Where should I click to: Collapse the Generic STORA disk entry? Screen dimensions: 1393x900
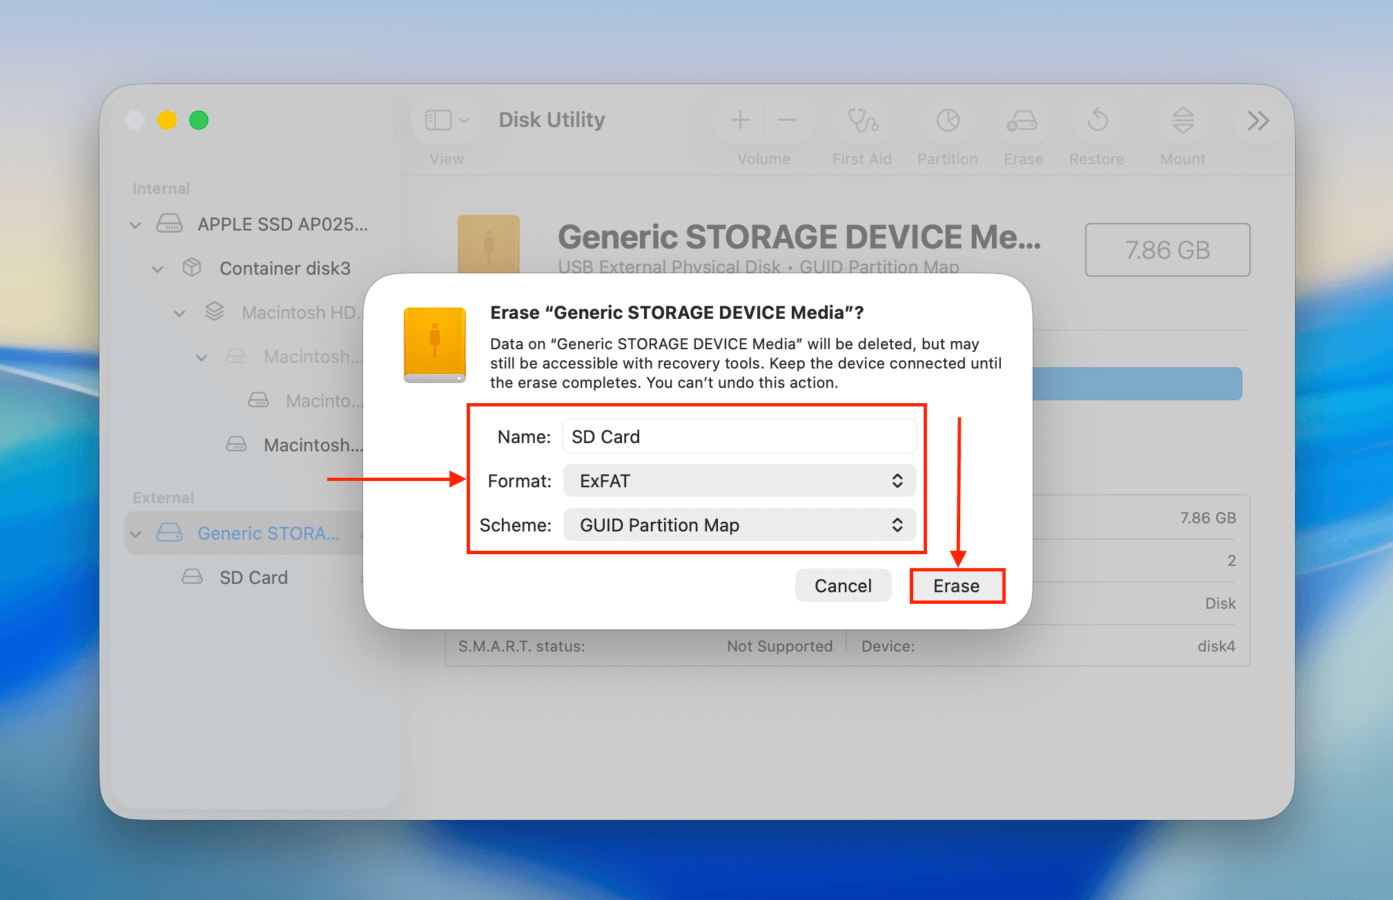(x=134, y=533)
